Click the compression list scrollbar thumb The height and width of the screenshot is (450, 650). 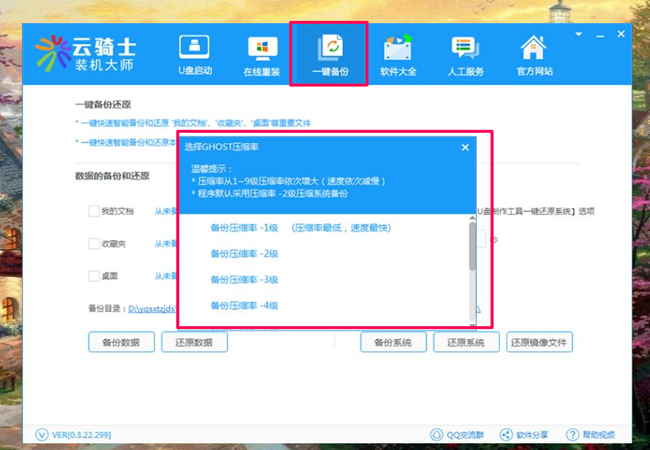[x=472, y=246]
